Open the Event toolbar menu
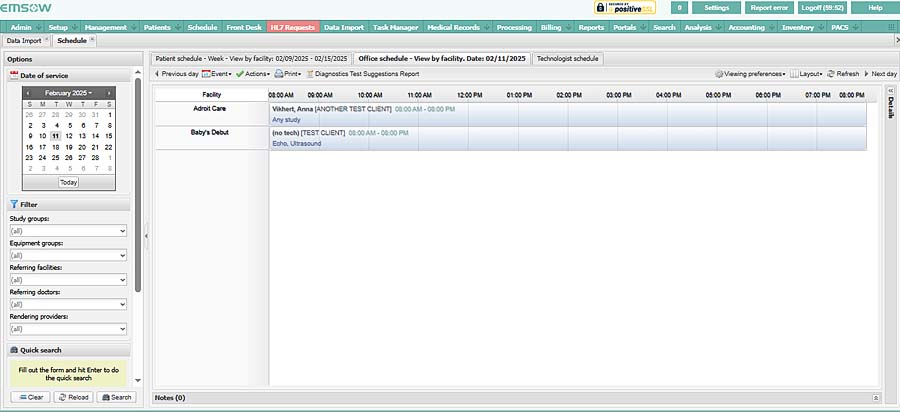The image size is (900, 412). pos(216,74)
